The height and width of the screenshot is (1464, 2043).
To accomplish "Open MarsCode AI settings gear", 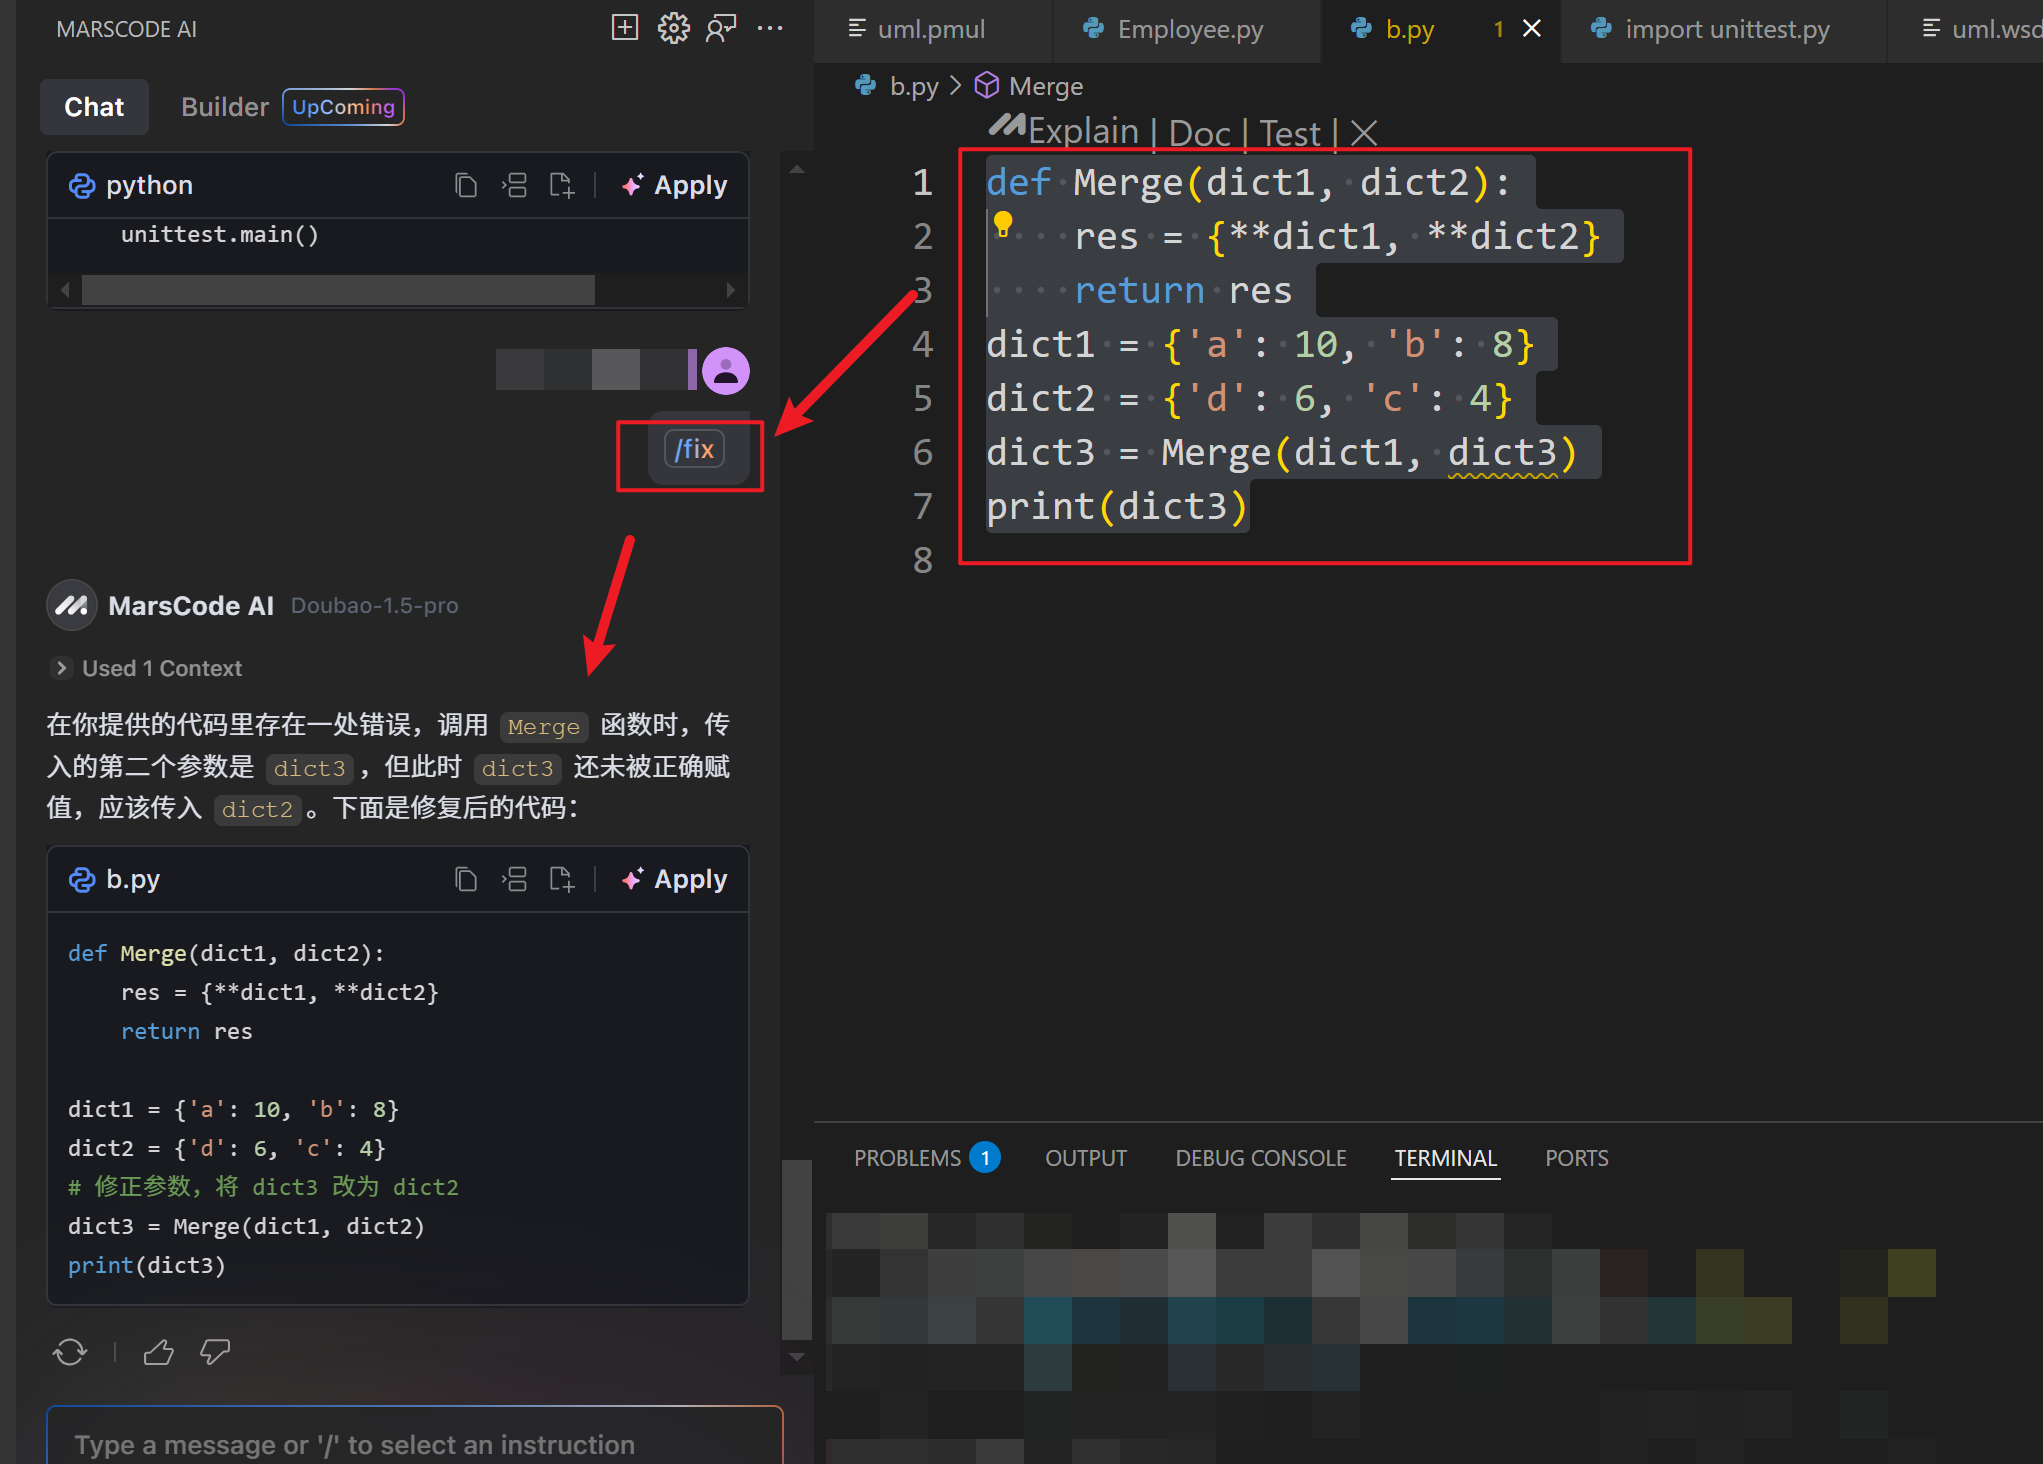I will pyautogui.click(x=673, y=28).
